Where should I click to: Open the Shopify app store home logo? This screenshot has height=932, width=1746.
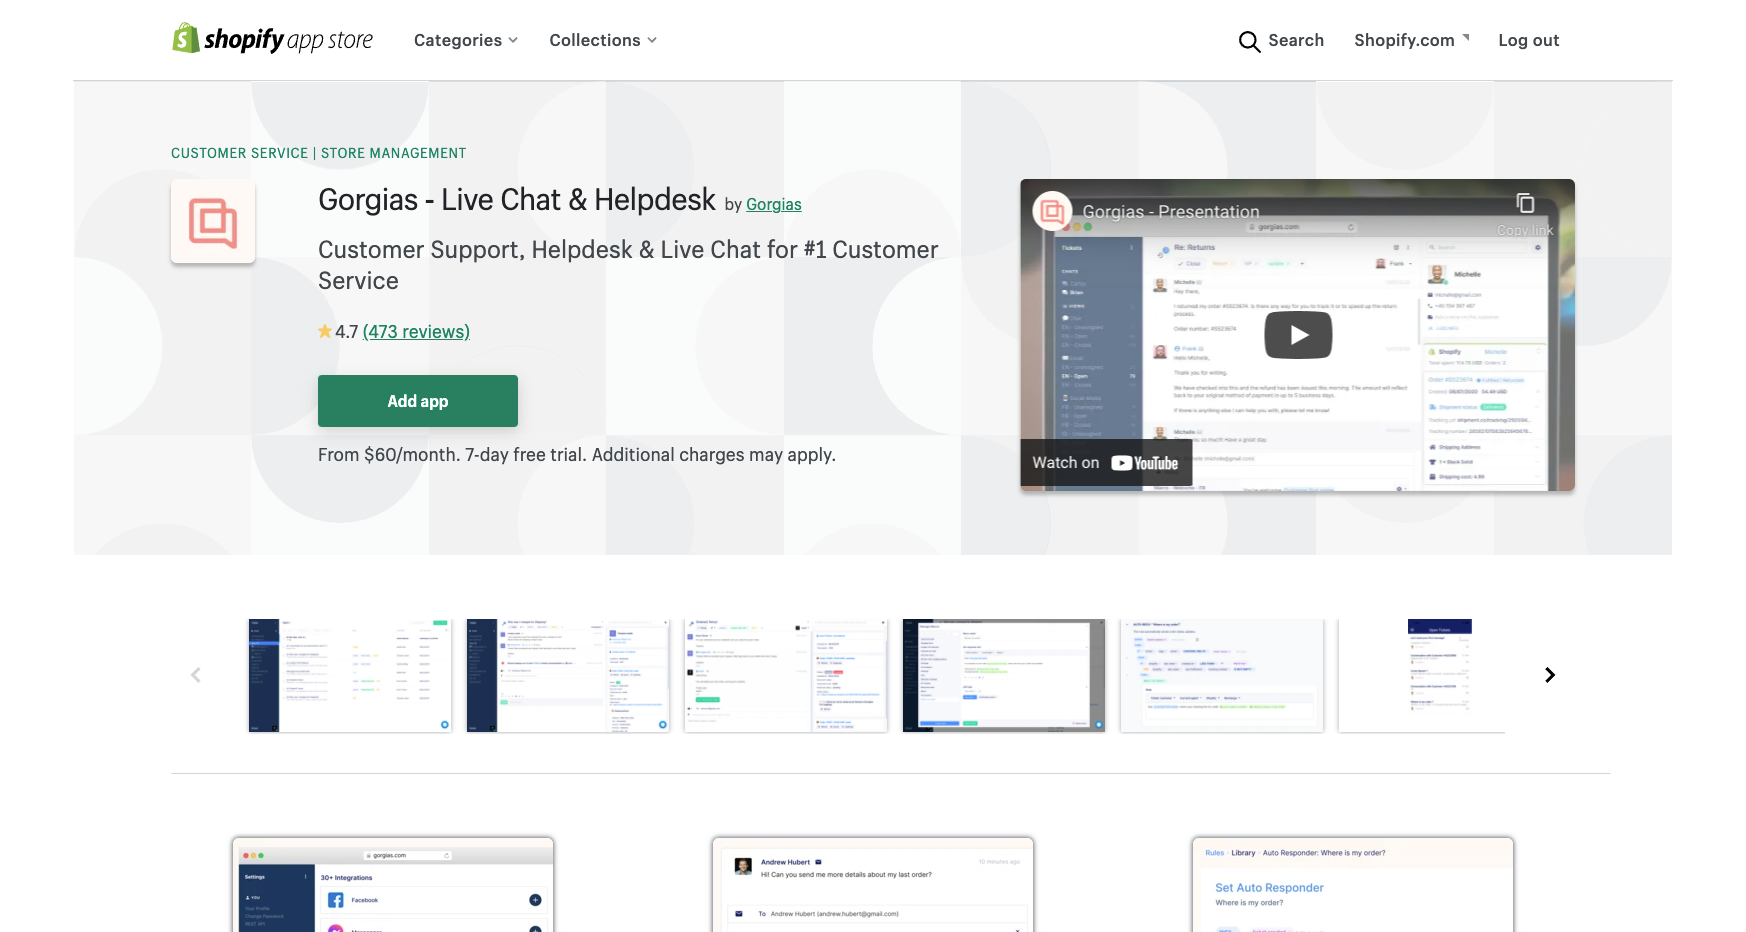(272, 39)
